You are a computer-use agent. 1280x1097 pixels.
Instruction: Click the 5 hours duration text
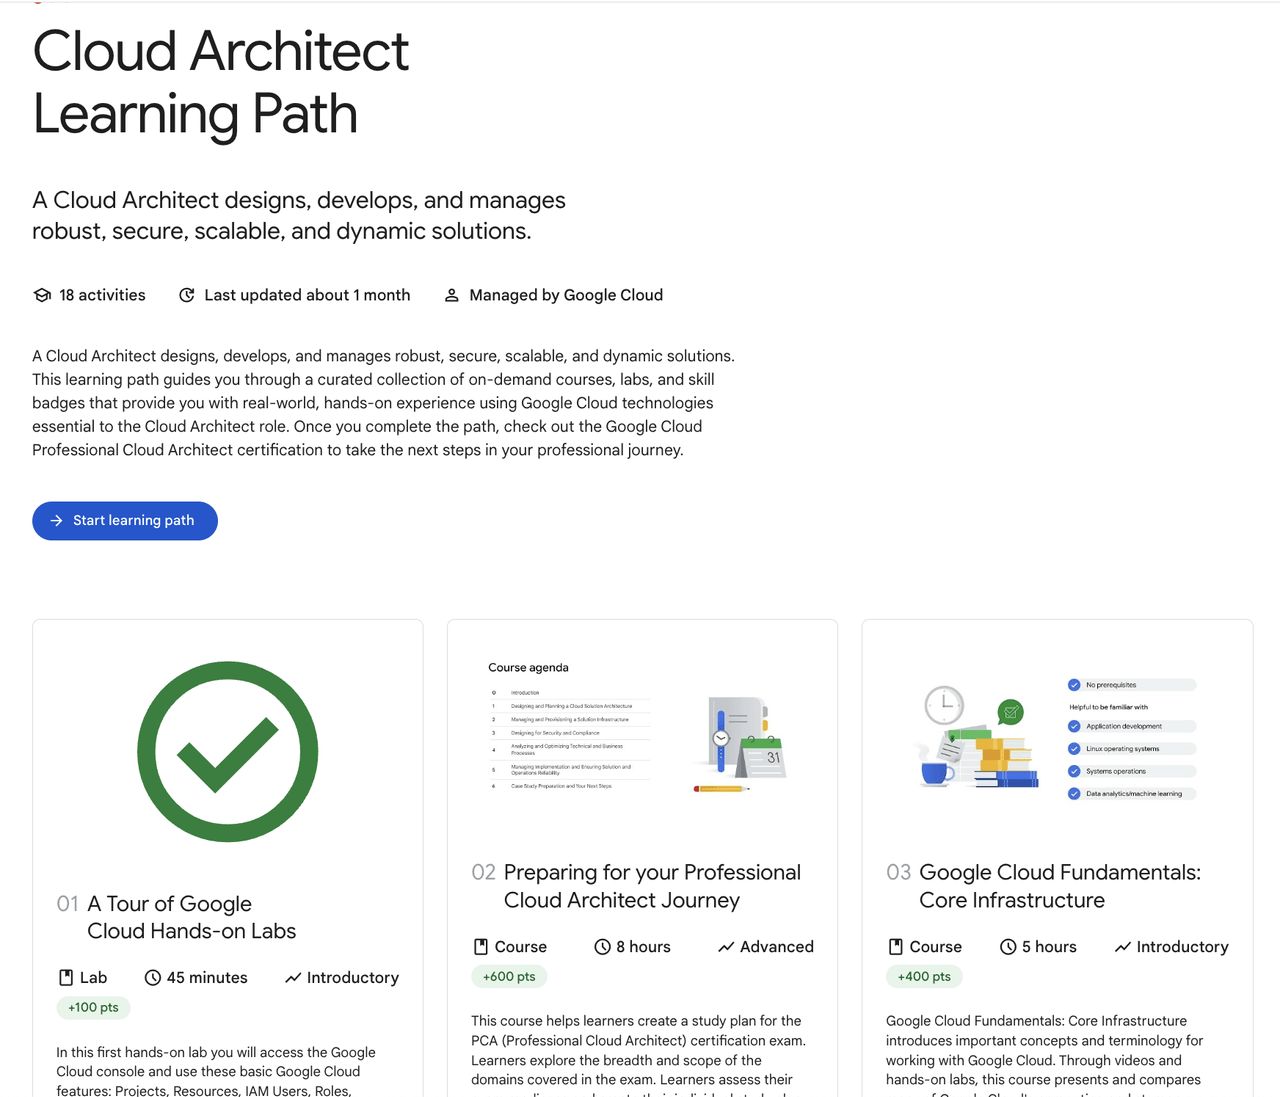(x=1049, y=947)
